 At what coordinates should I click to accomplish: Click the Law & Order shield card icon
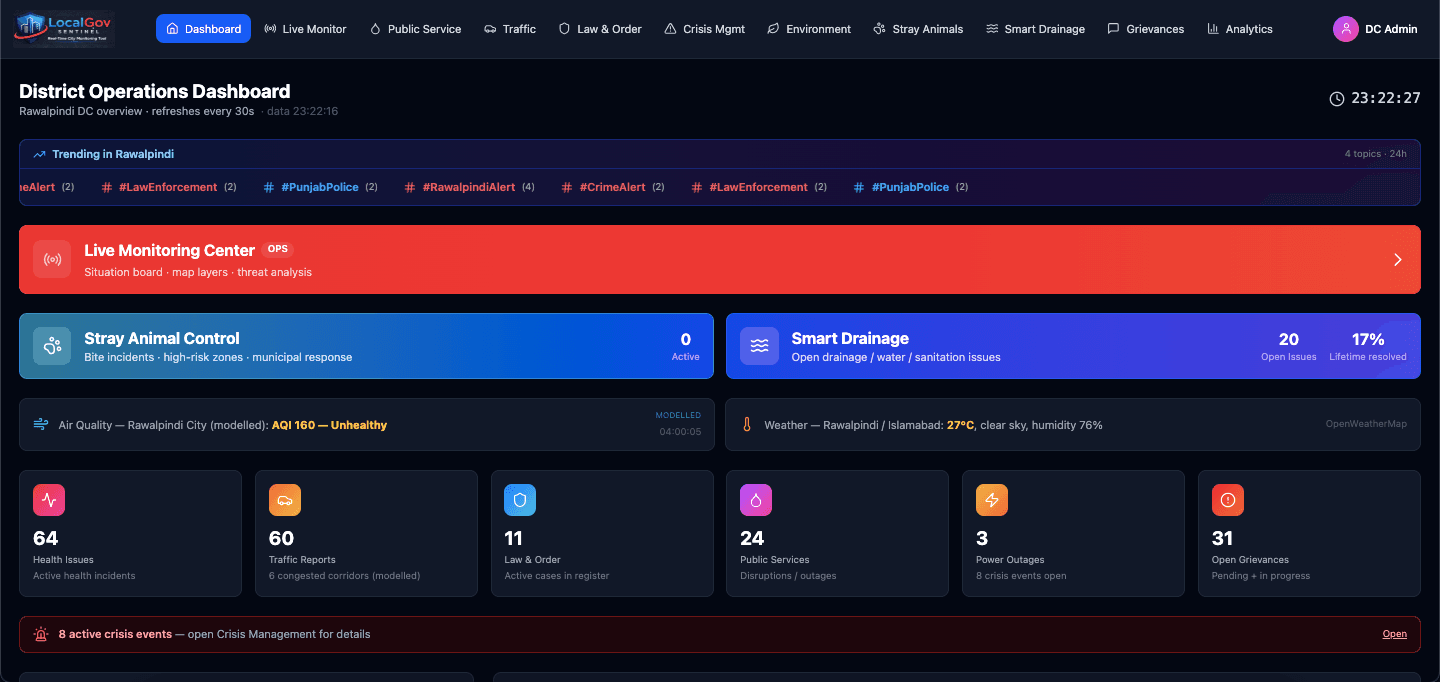pos(520,500)
